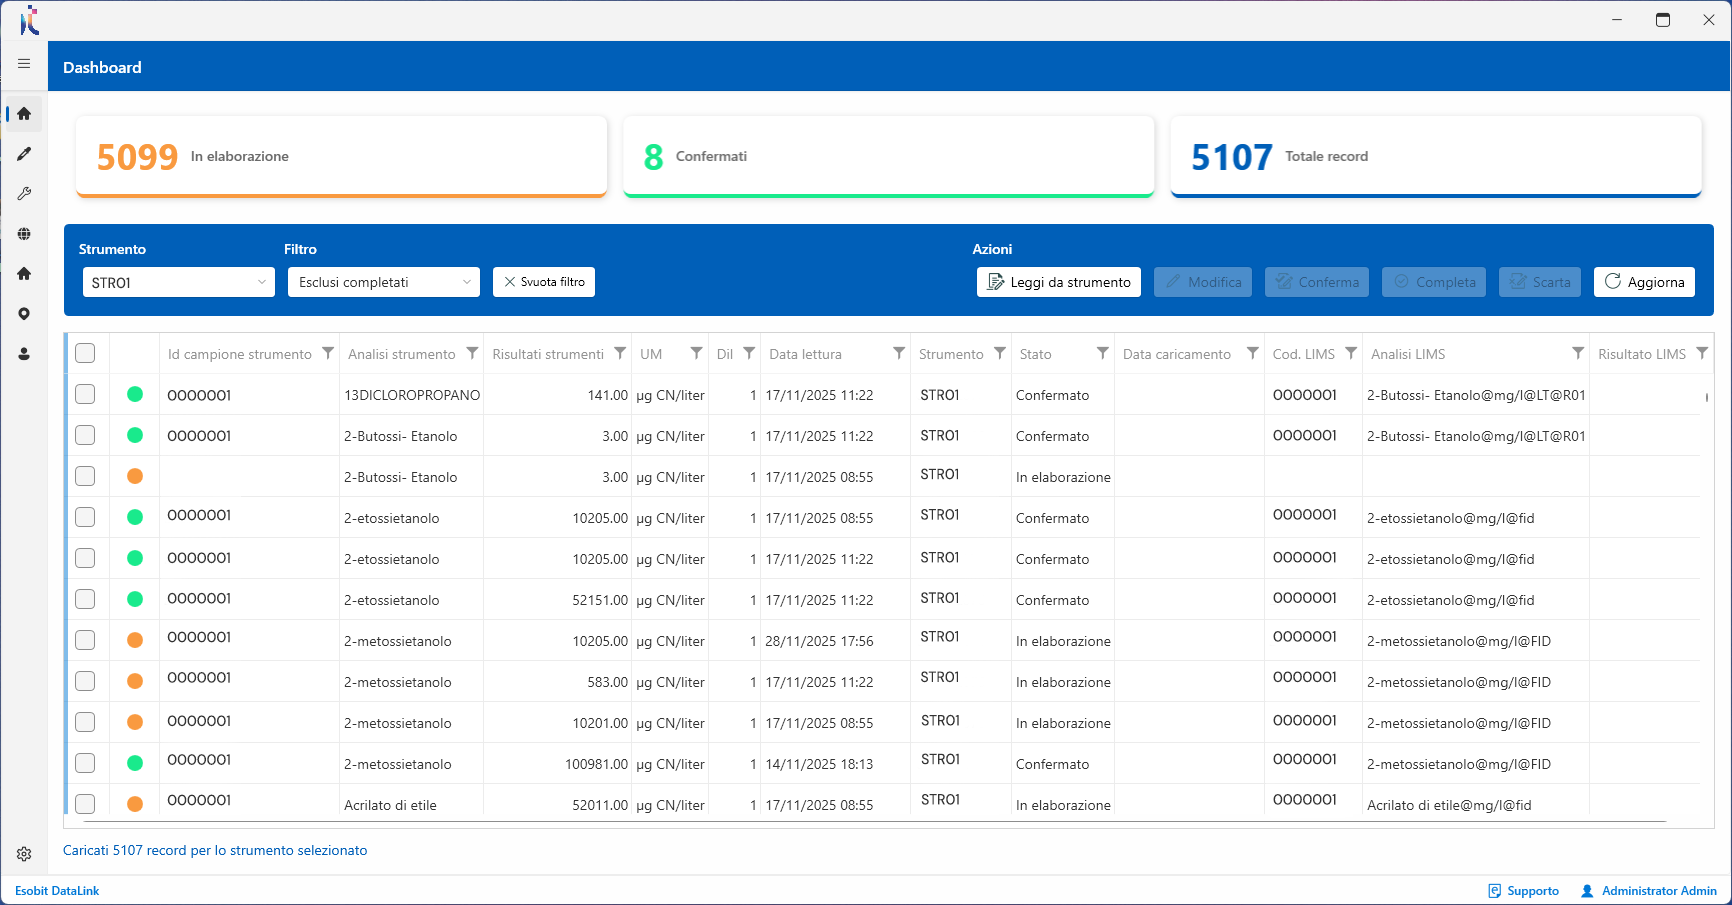Open the Supporto link in footer
This screenshot has height=905, width=1732.
point(1523,891)
